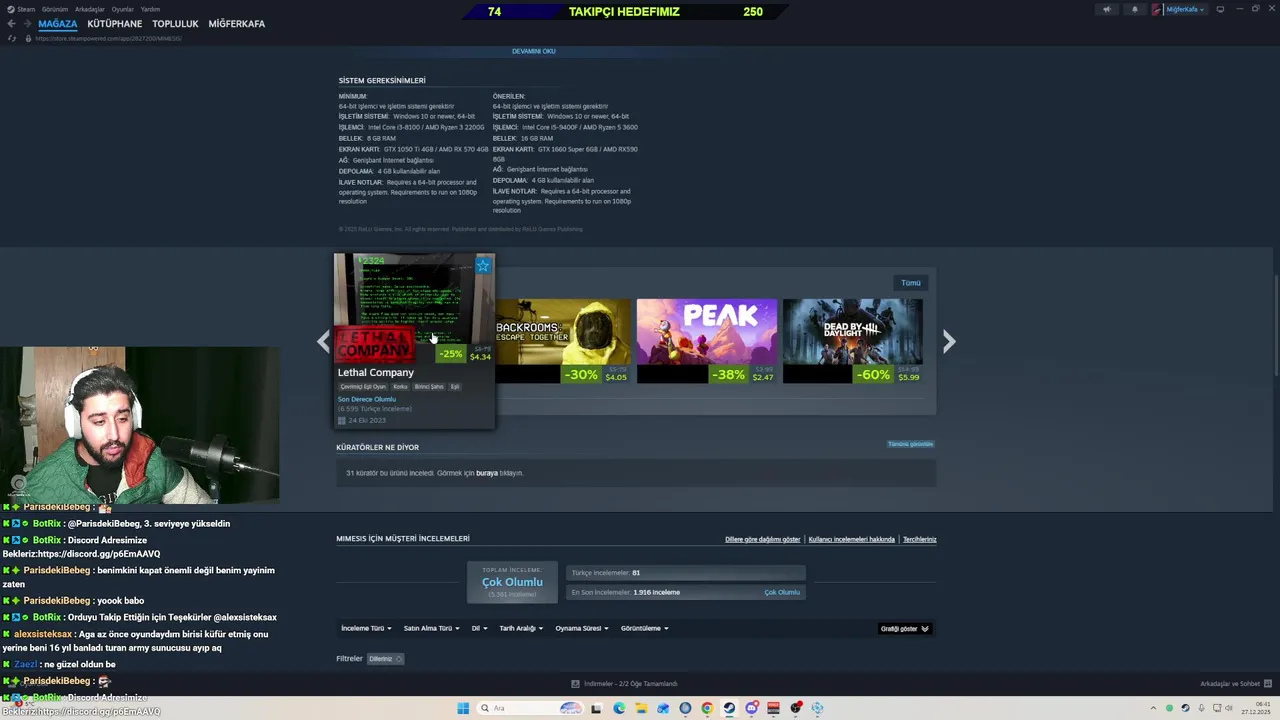Click Dillere göre dağılımı göster link
The image size is (1280, 720).
tap(762, 539)
